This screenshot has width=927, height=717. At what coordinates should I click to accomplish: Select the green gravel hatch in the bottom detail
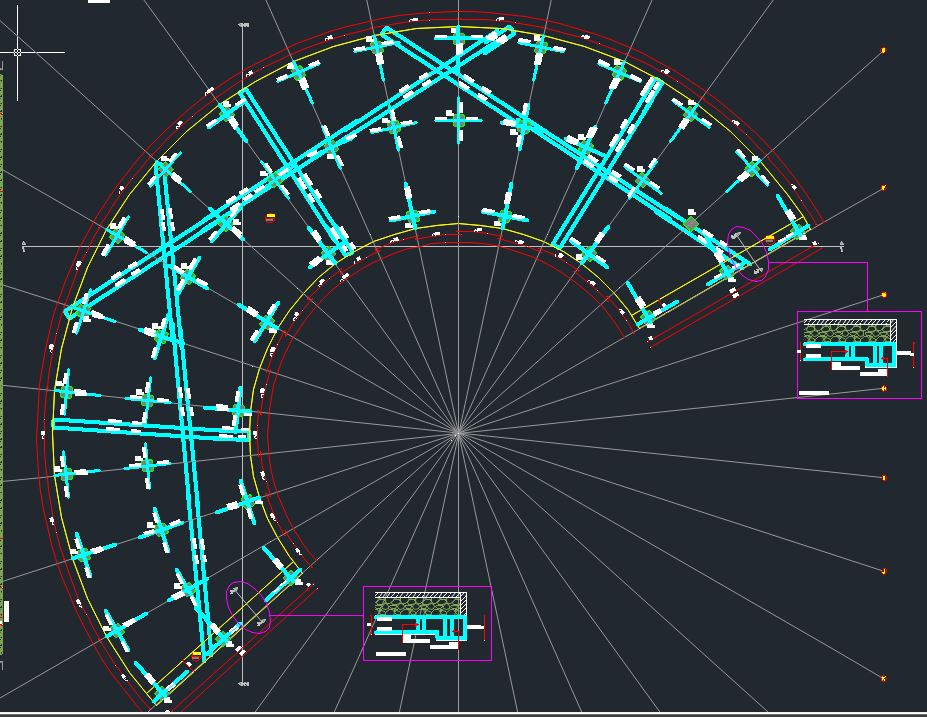417,606
